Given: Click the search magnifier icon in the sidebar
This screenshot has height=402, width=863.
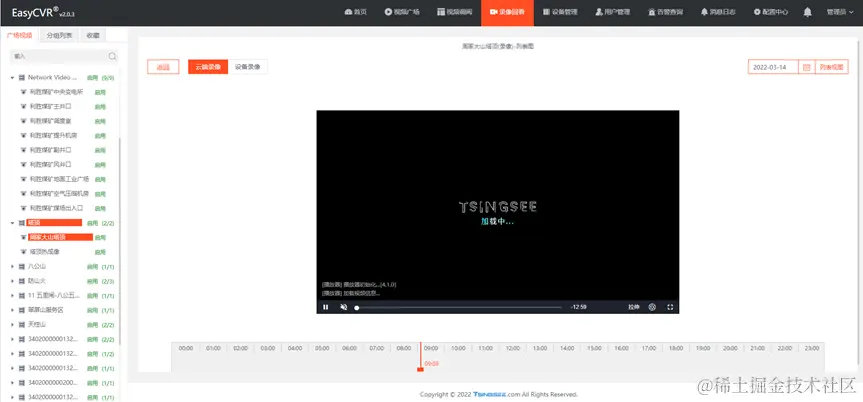Looking at the screenshot, I should pos(112,56).
